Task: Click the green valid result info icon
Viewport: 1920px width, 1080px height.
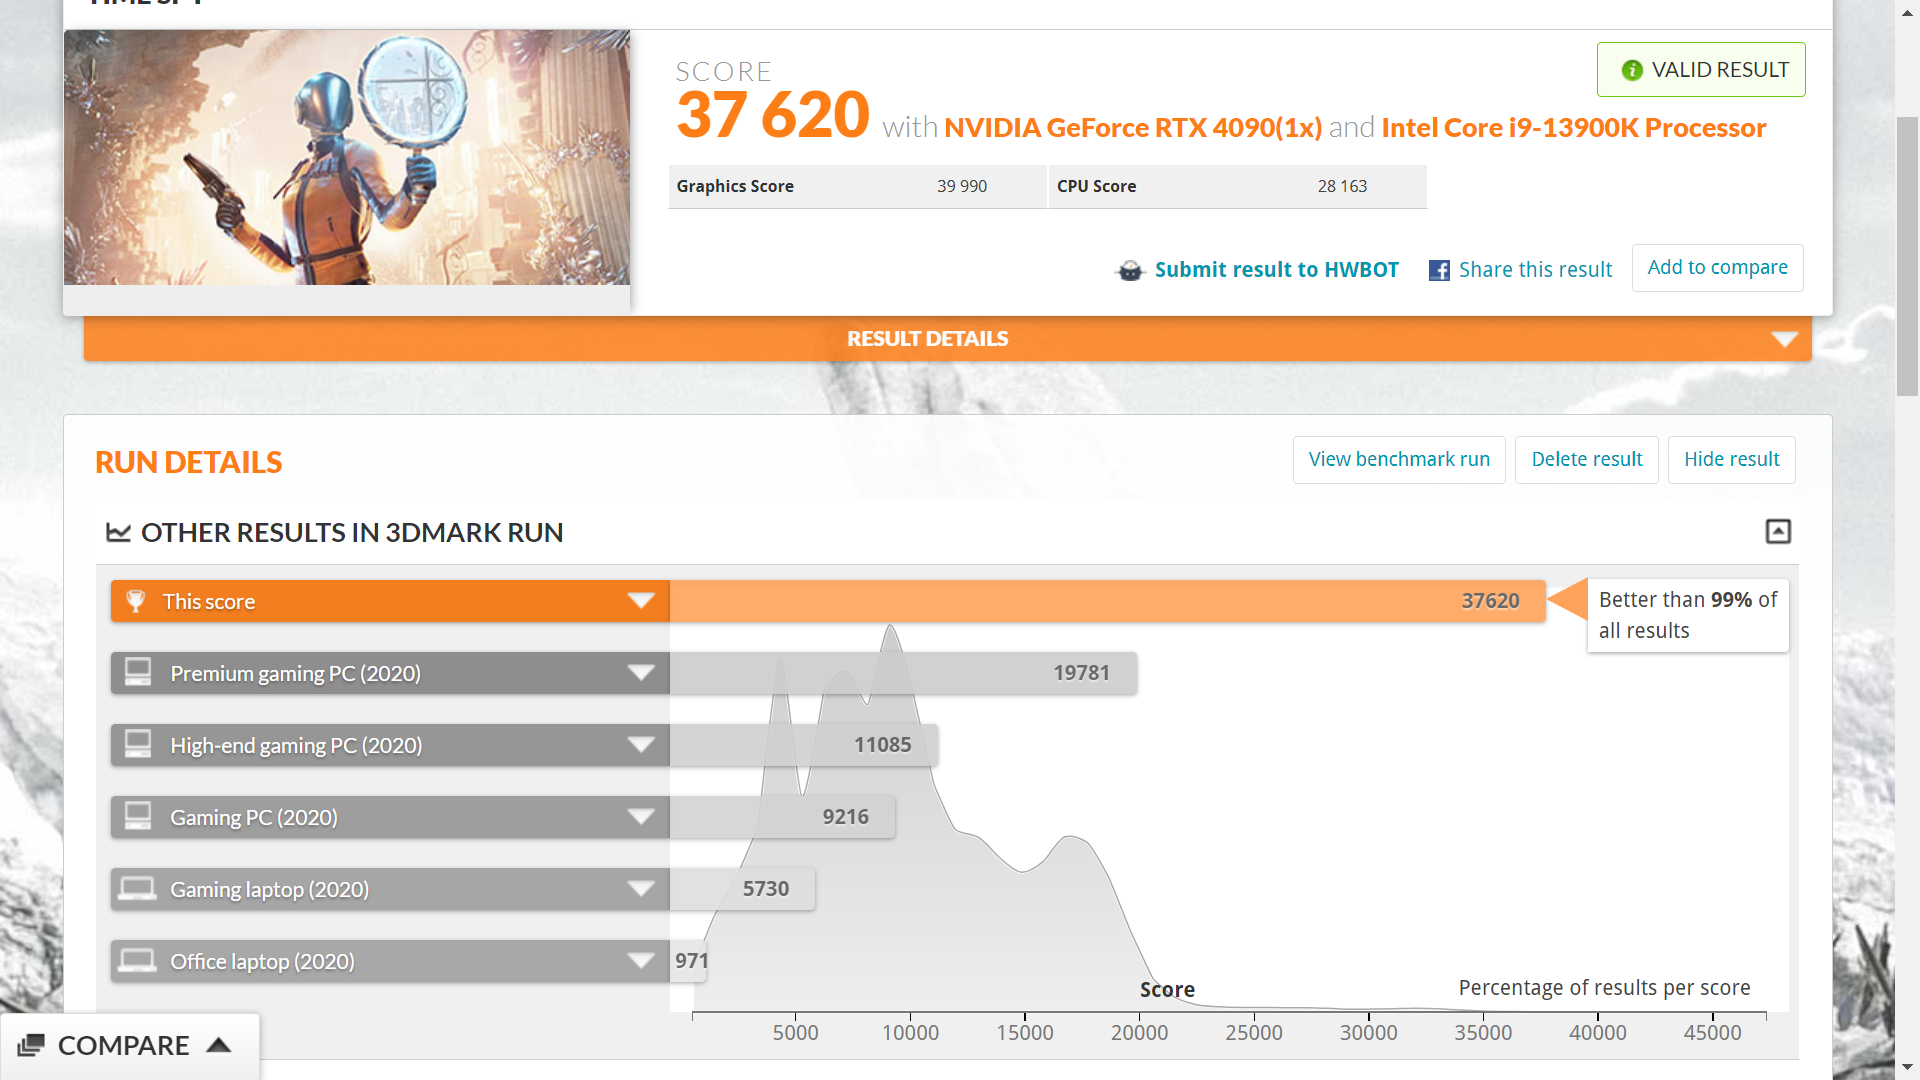Action: (1632, 70)
